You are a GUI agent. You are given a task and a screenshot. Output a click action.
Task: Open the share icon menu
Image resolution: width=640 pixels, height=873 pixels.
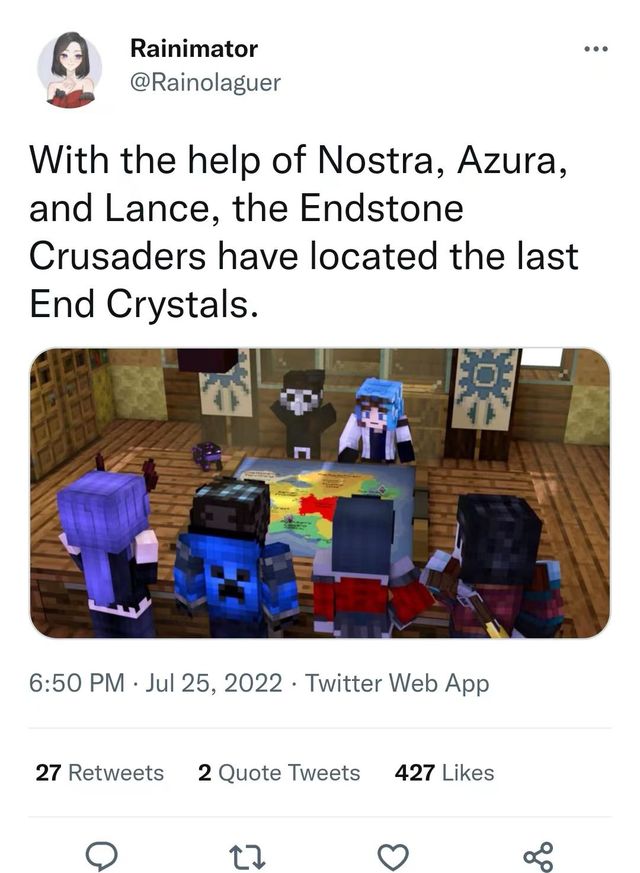tap(539, 857)
